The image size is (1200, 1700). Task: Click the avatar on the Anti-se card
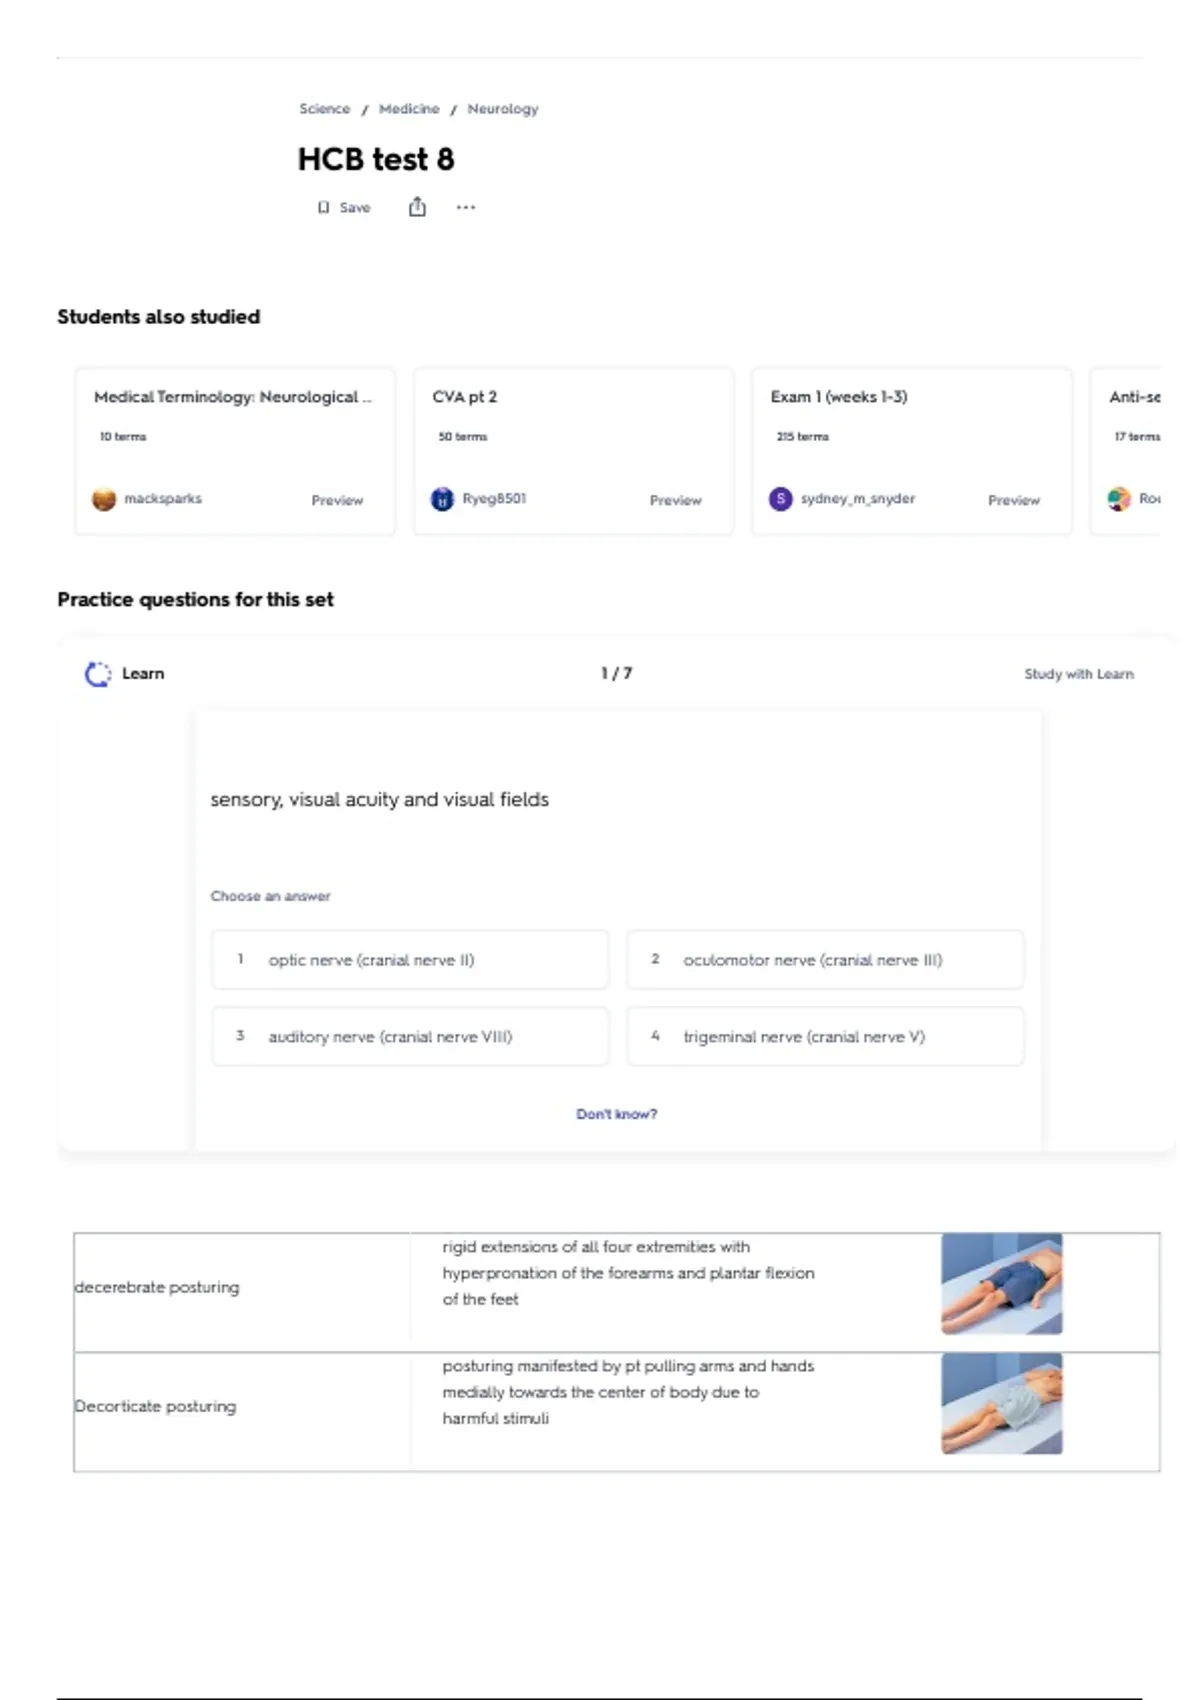(x=1119, y=499)
